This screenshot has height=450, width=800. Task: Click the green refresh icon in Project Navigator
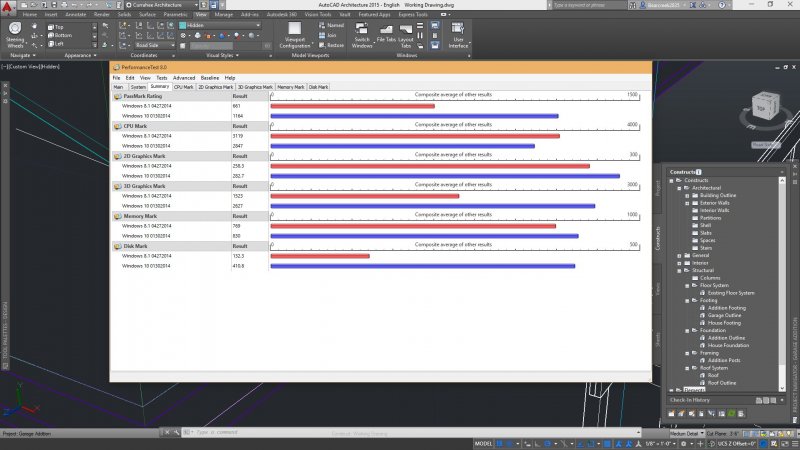tap(732, 414)
